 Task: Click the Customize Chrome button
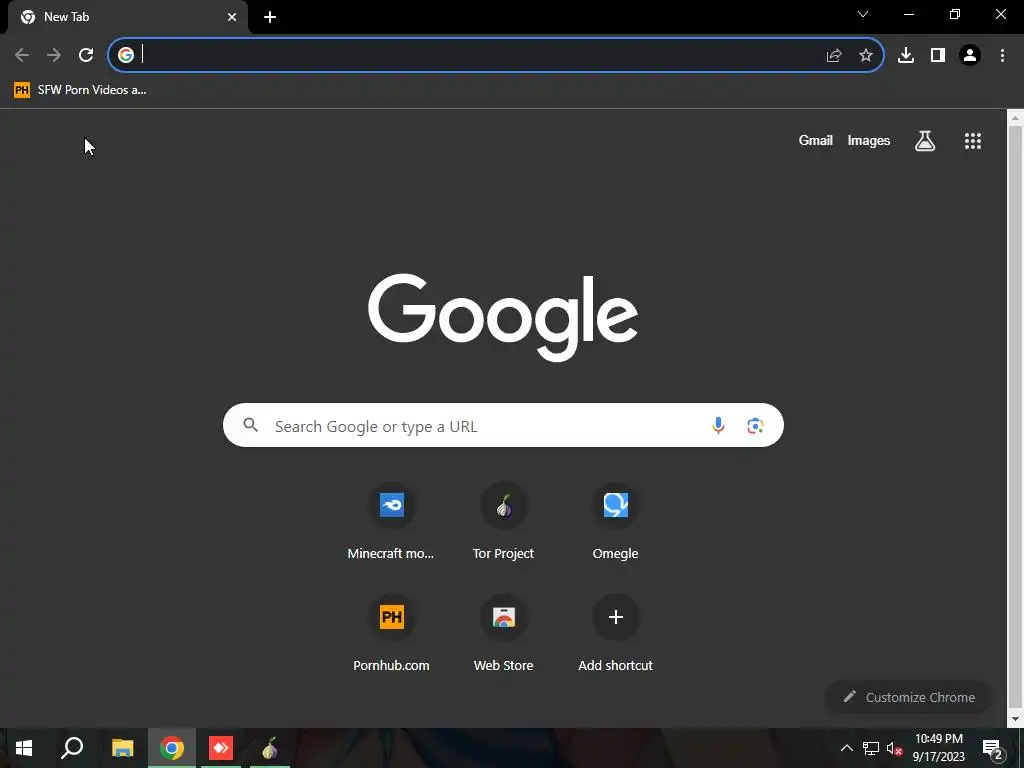(x=909, y=697)
